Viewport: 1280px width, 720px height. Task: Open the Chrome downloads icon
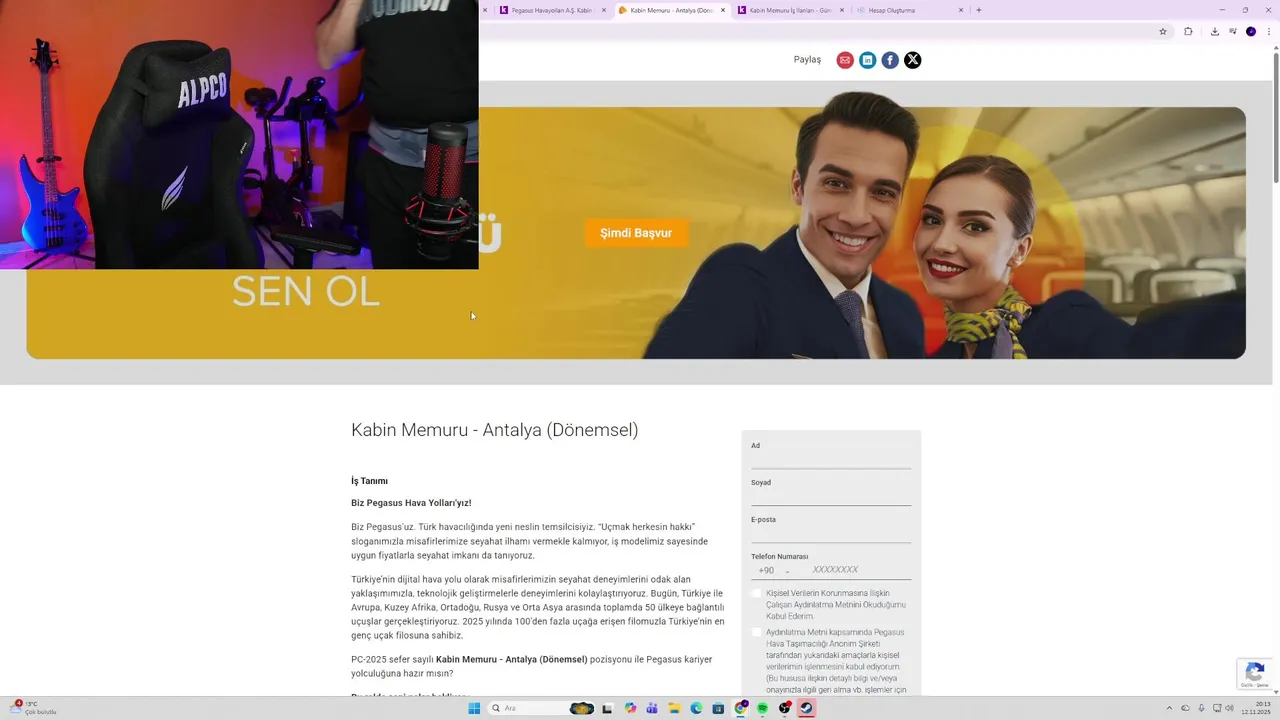tap(1214, 32)
